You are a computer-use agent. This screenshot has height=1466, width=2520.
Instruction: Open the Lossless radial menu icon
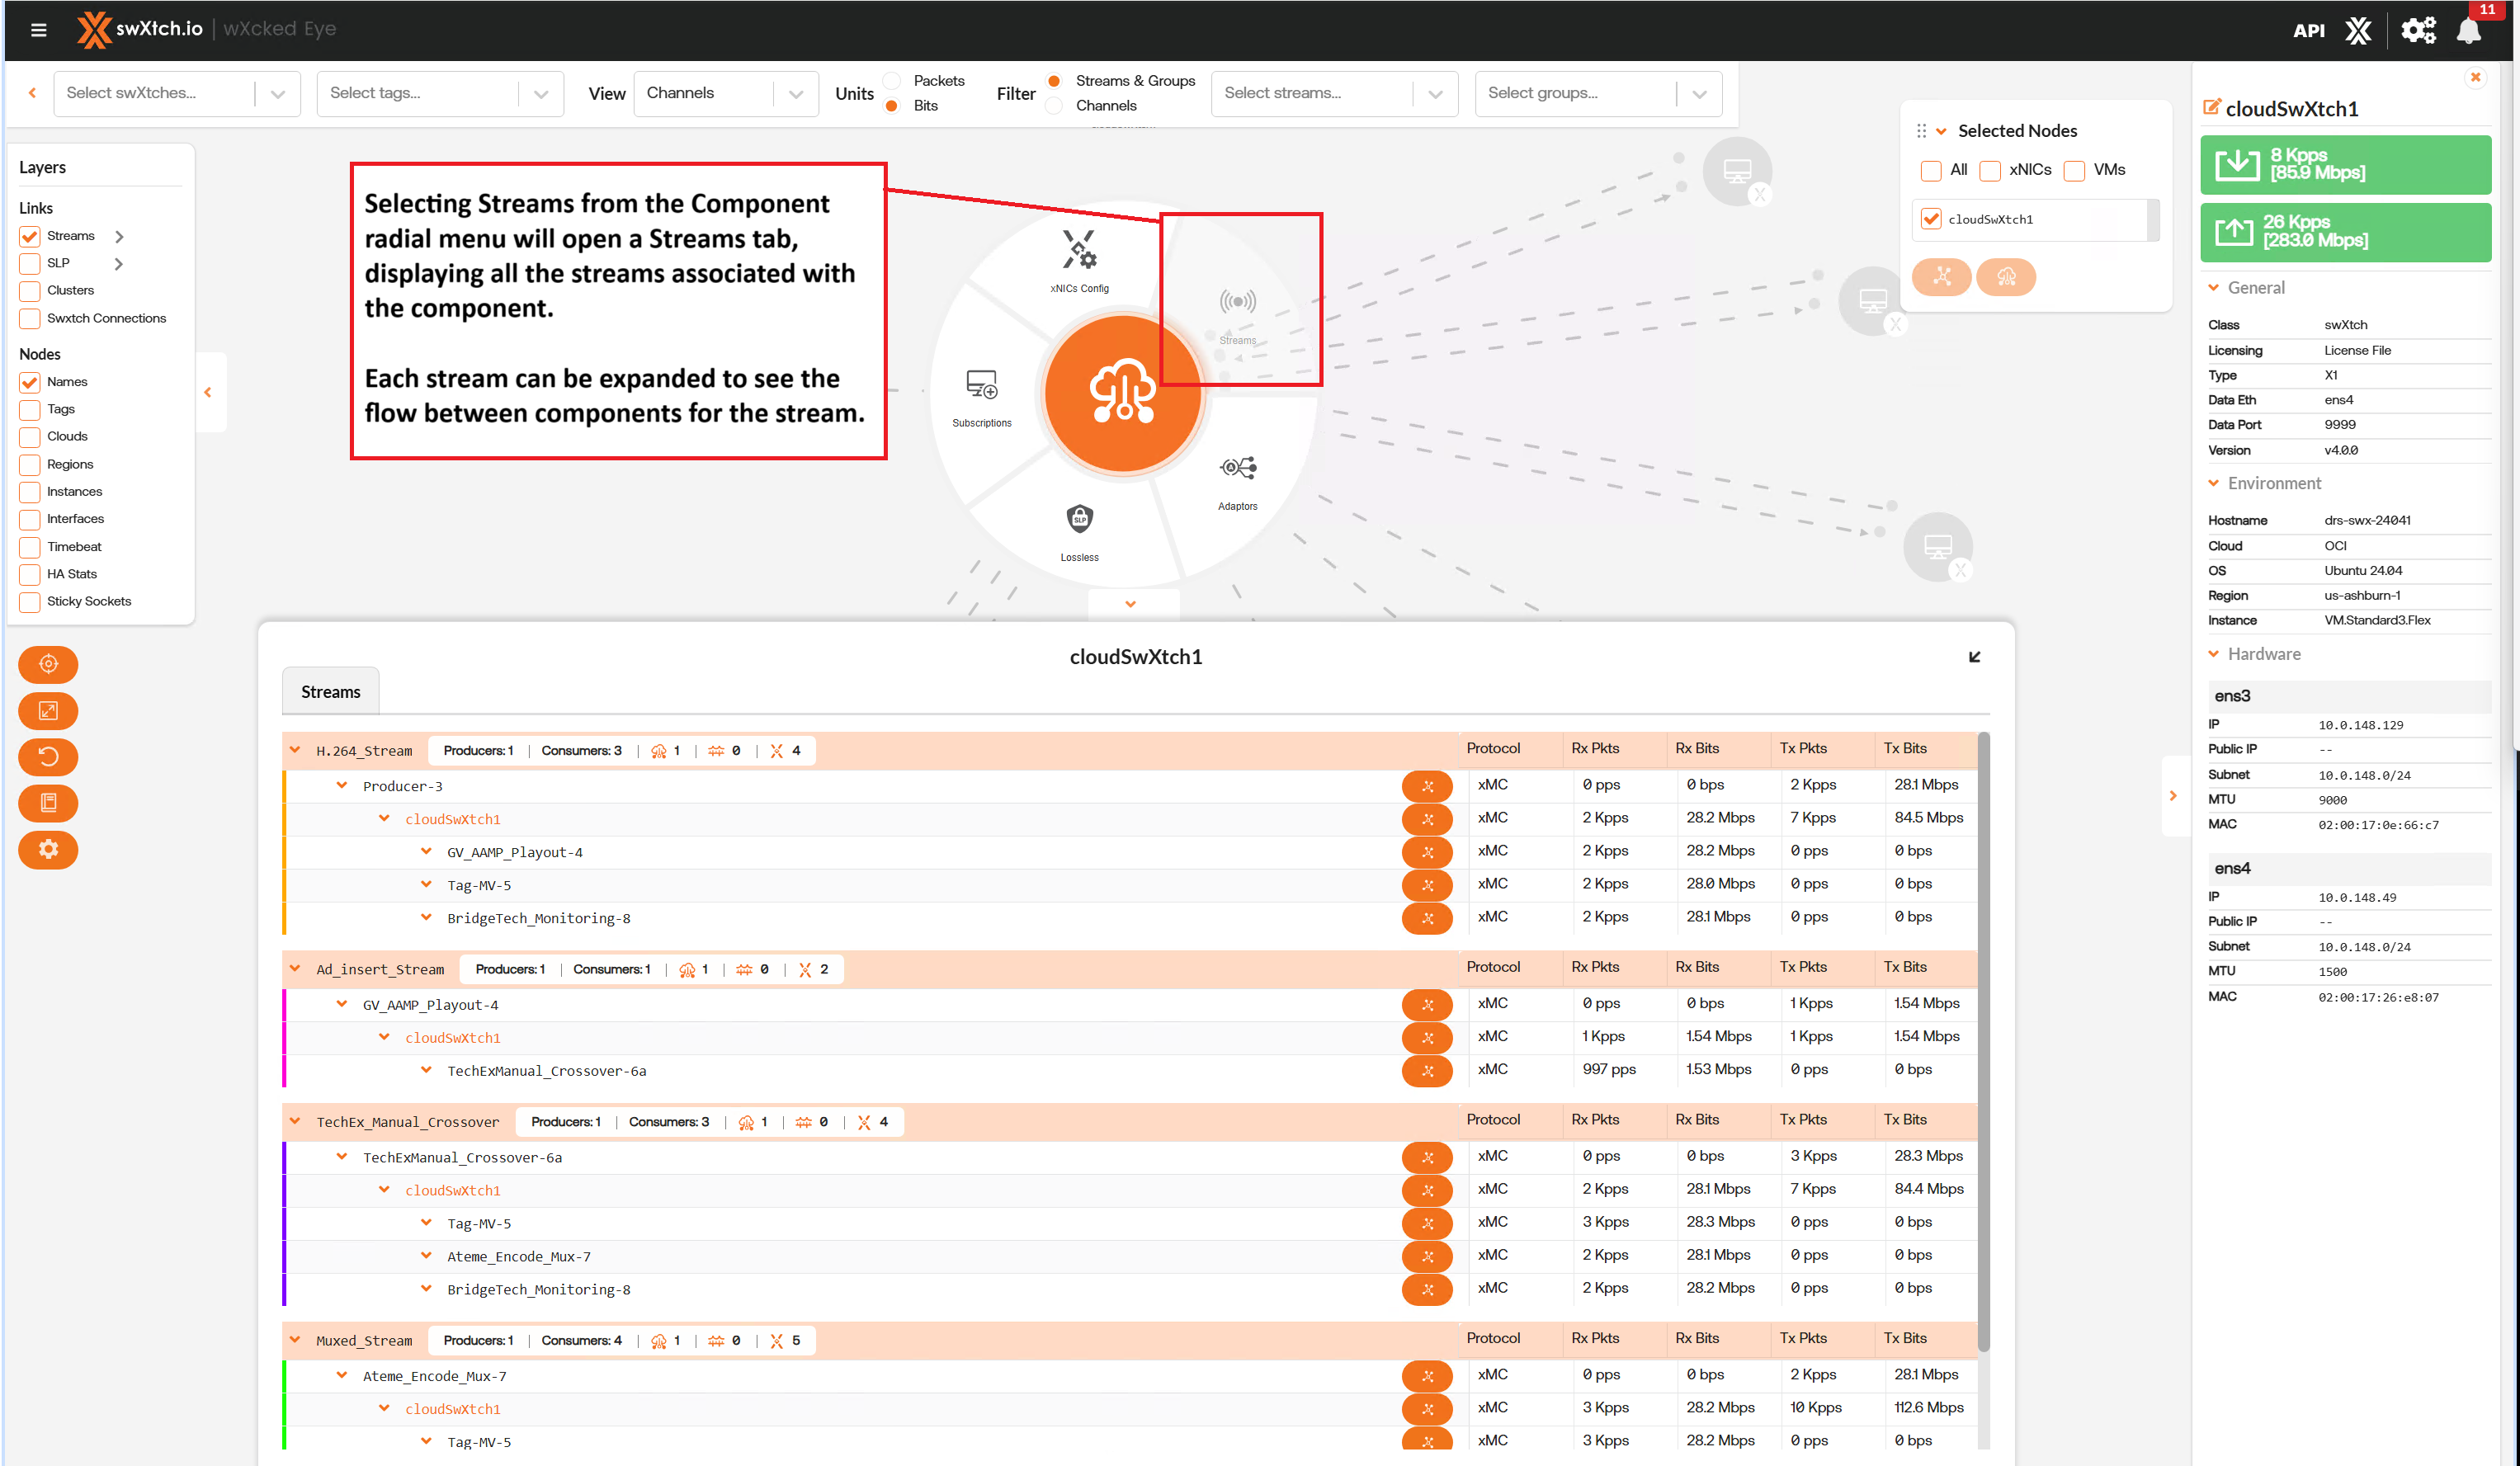tap(1079, 520)
